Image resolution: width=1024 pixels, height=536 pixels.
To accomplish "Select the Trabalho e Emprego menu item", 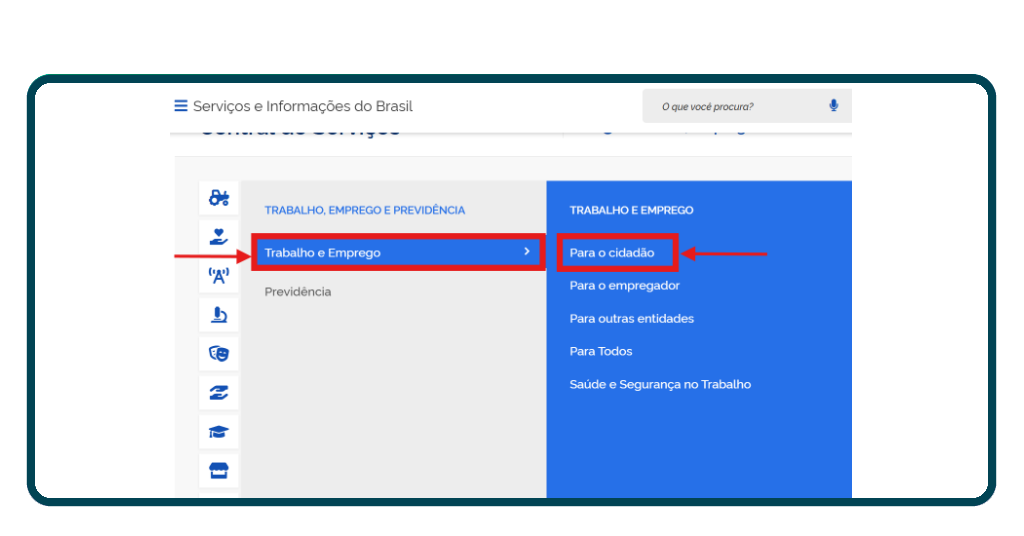I will pos(322,253).
